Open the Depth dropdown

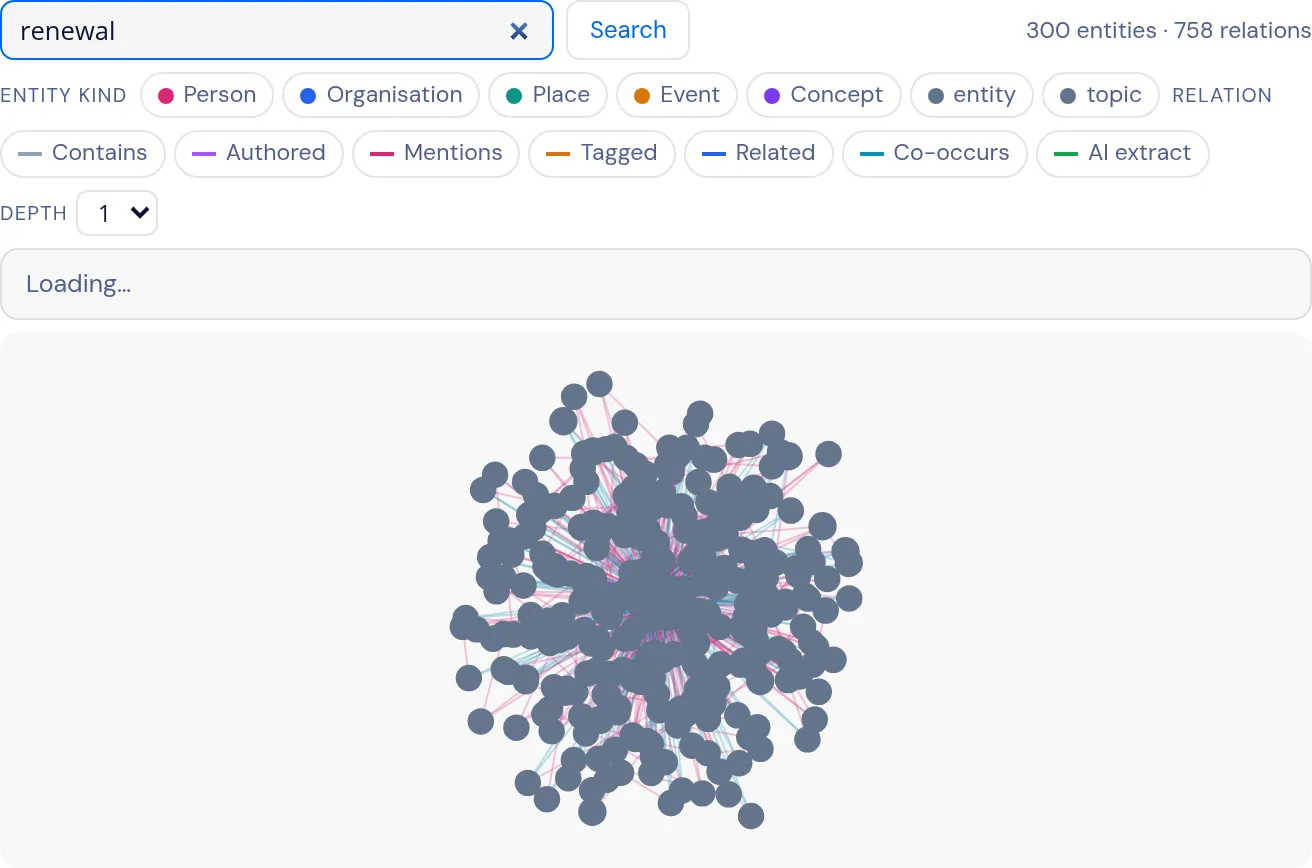[117, 213]
